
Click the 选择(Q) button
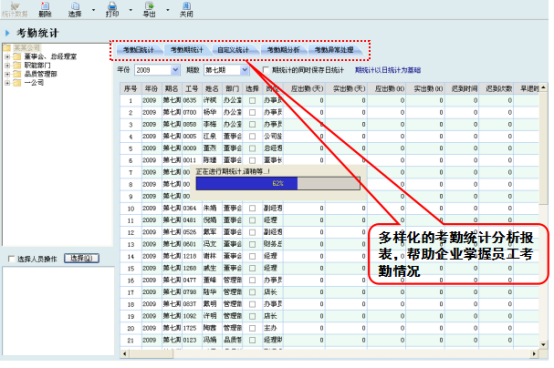[82, 258]
